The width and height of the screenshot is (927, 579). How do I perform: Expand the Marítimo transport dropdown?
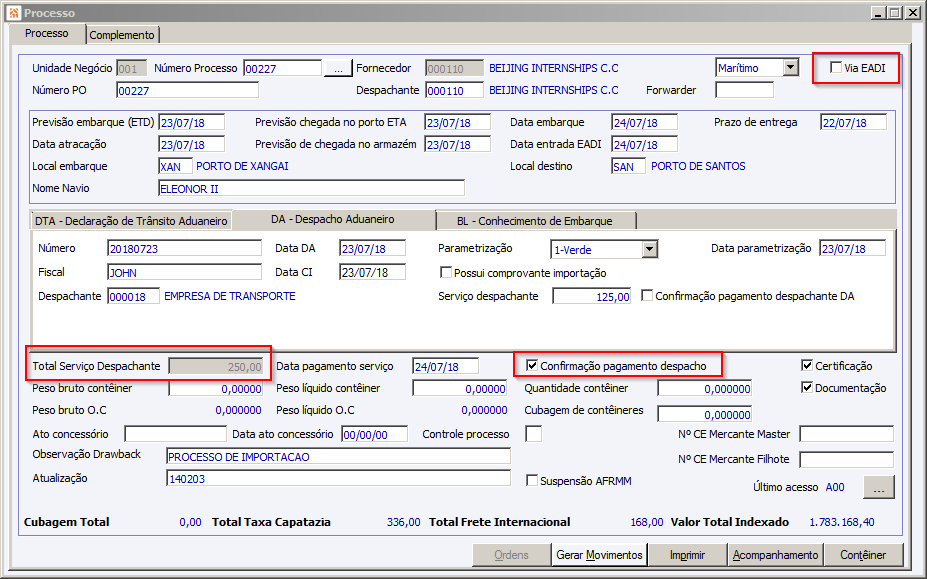click(x=790, y=67)
